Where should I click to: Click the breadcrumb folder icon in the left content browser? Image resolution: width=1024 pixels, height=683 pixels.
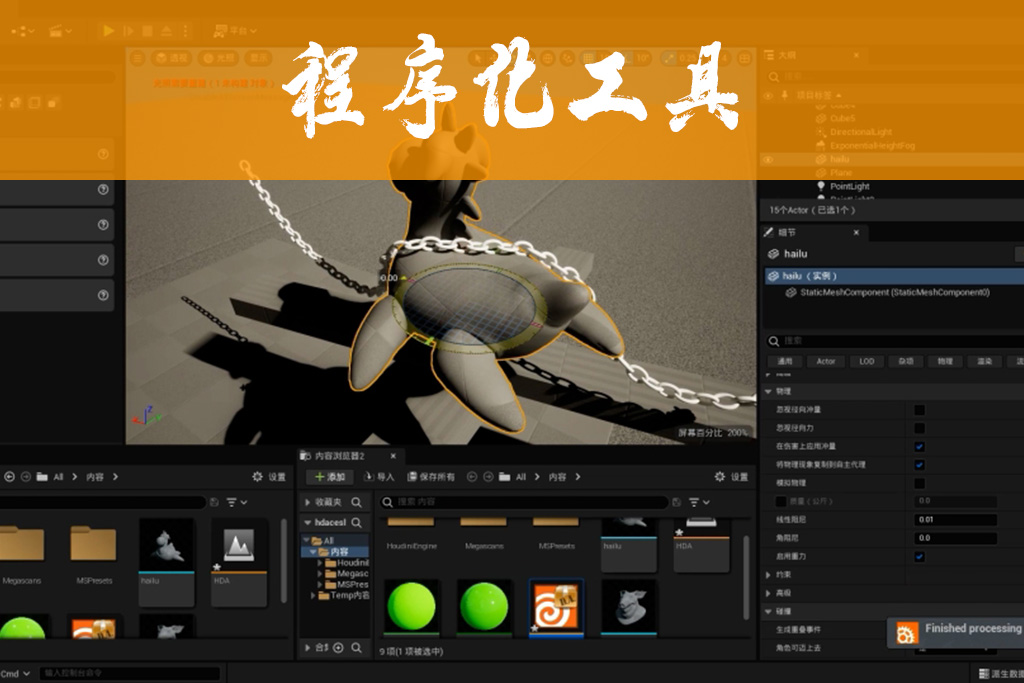[42, 477]
